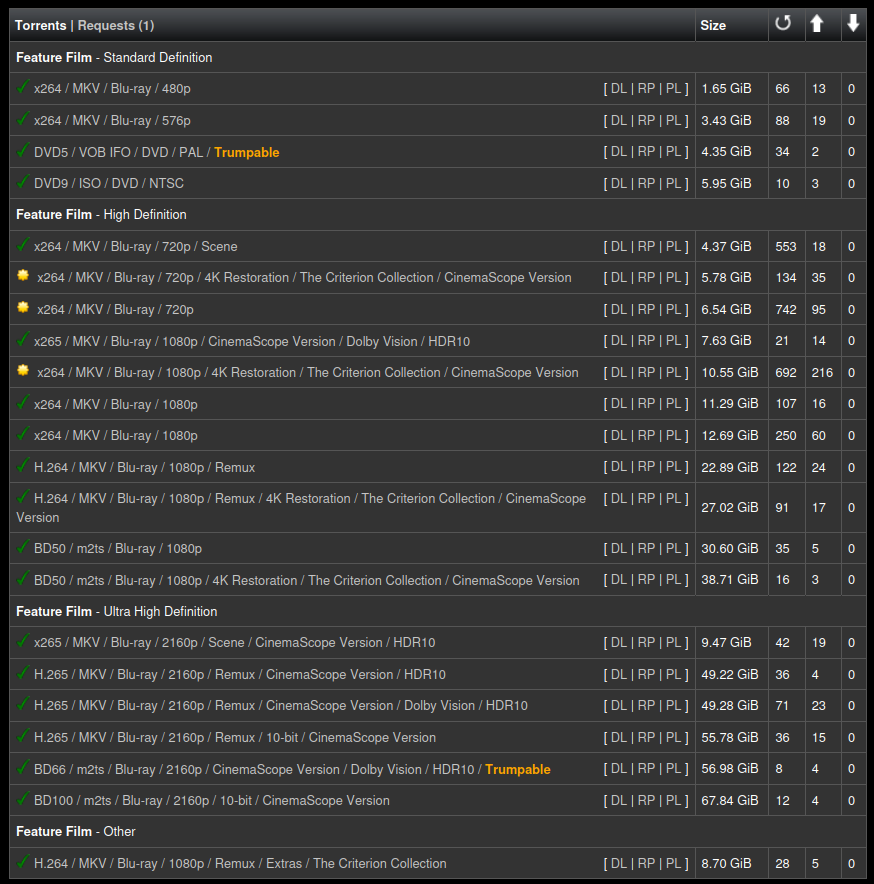Viewport: 874px width, 884px height.
Task: Click the checkmark beside the 55.78 GiB Remux
Action: pos(23,736)
